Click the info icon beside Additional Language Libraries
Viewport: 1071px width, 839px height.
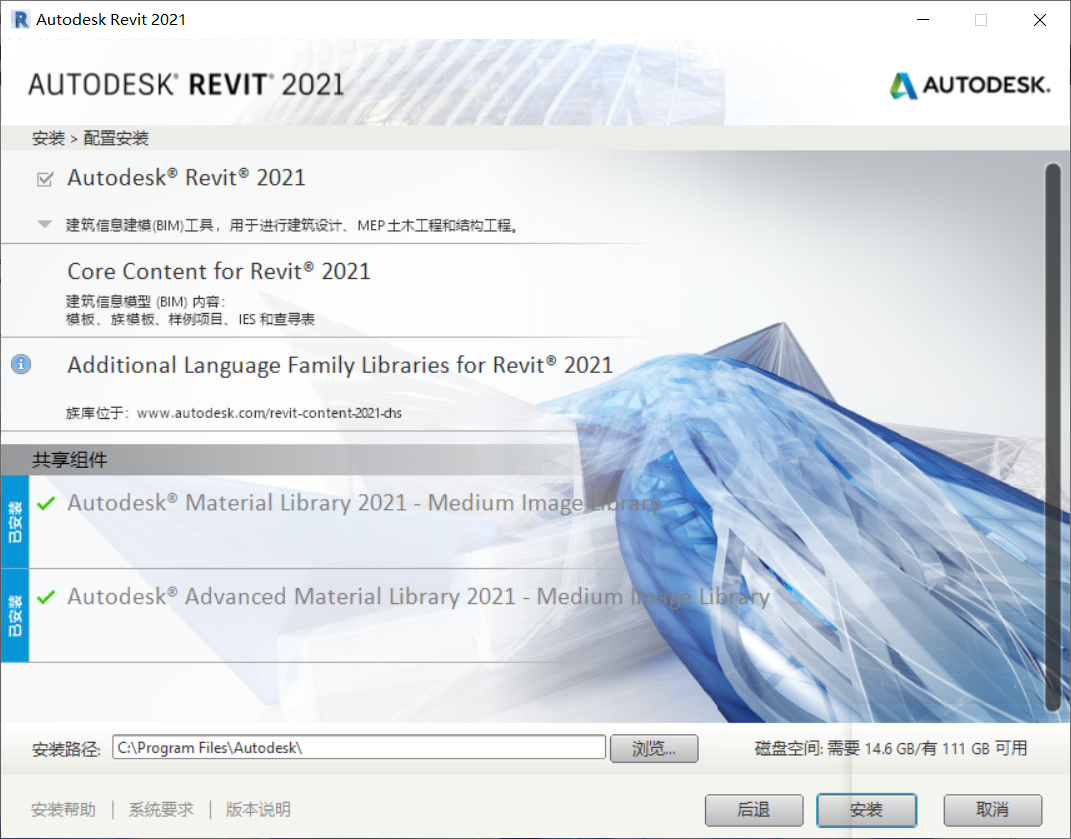(21, 364)
